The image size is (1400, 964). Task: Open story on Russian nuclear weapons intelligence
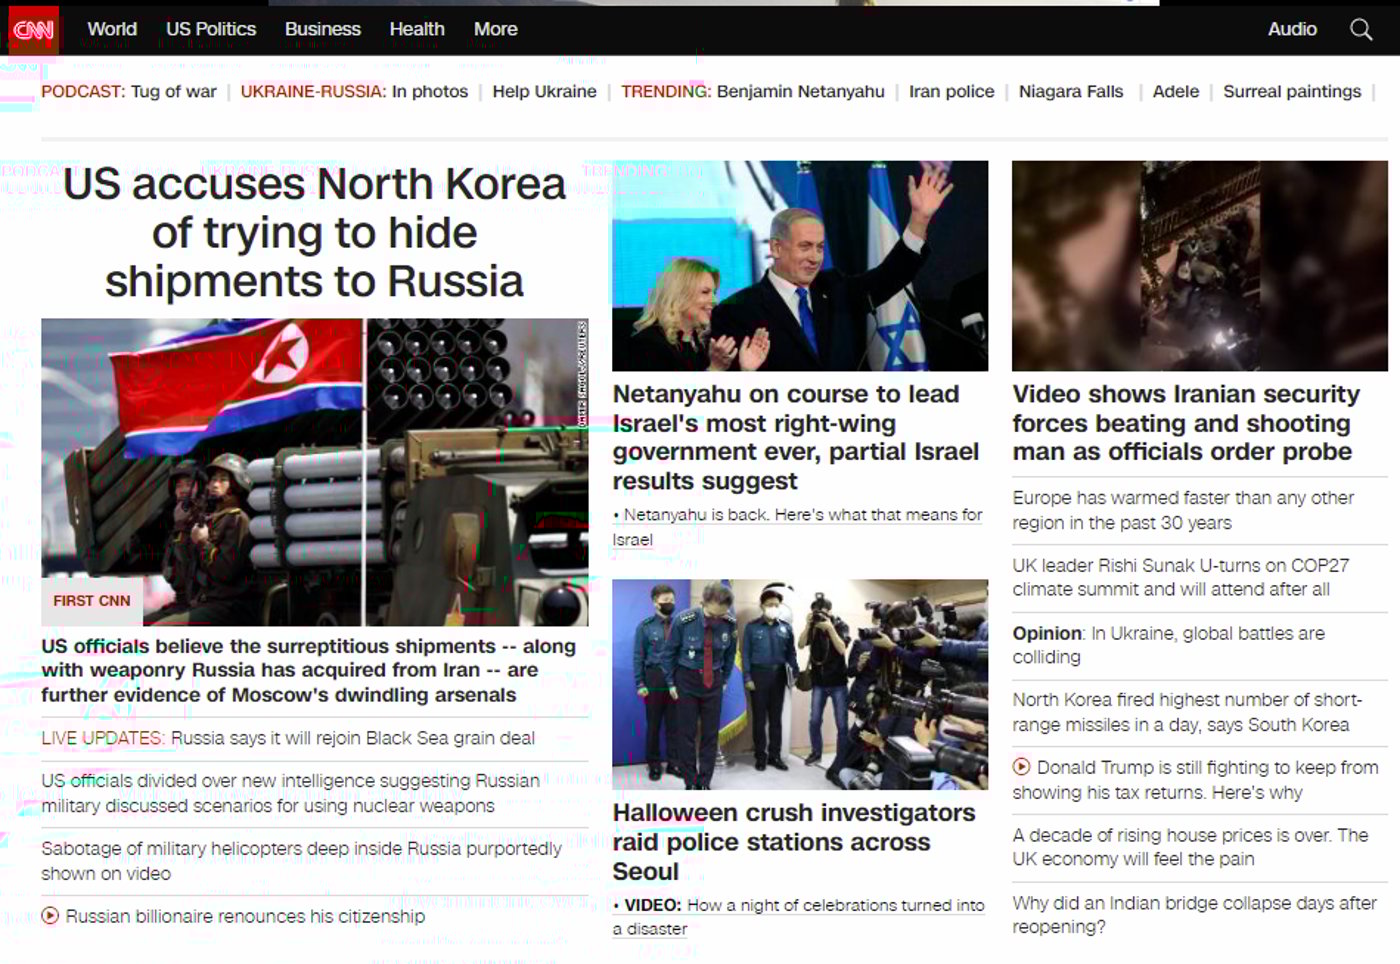[290, 793]
